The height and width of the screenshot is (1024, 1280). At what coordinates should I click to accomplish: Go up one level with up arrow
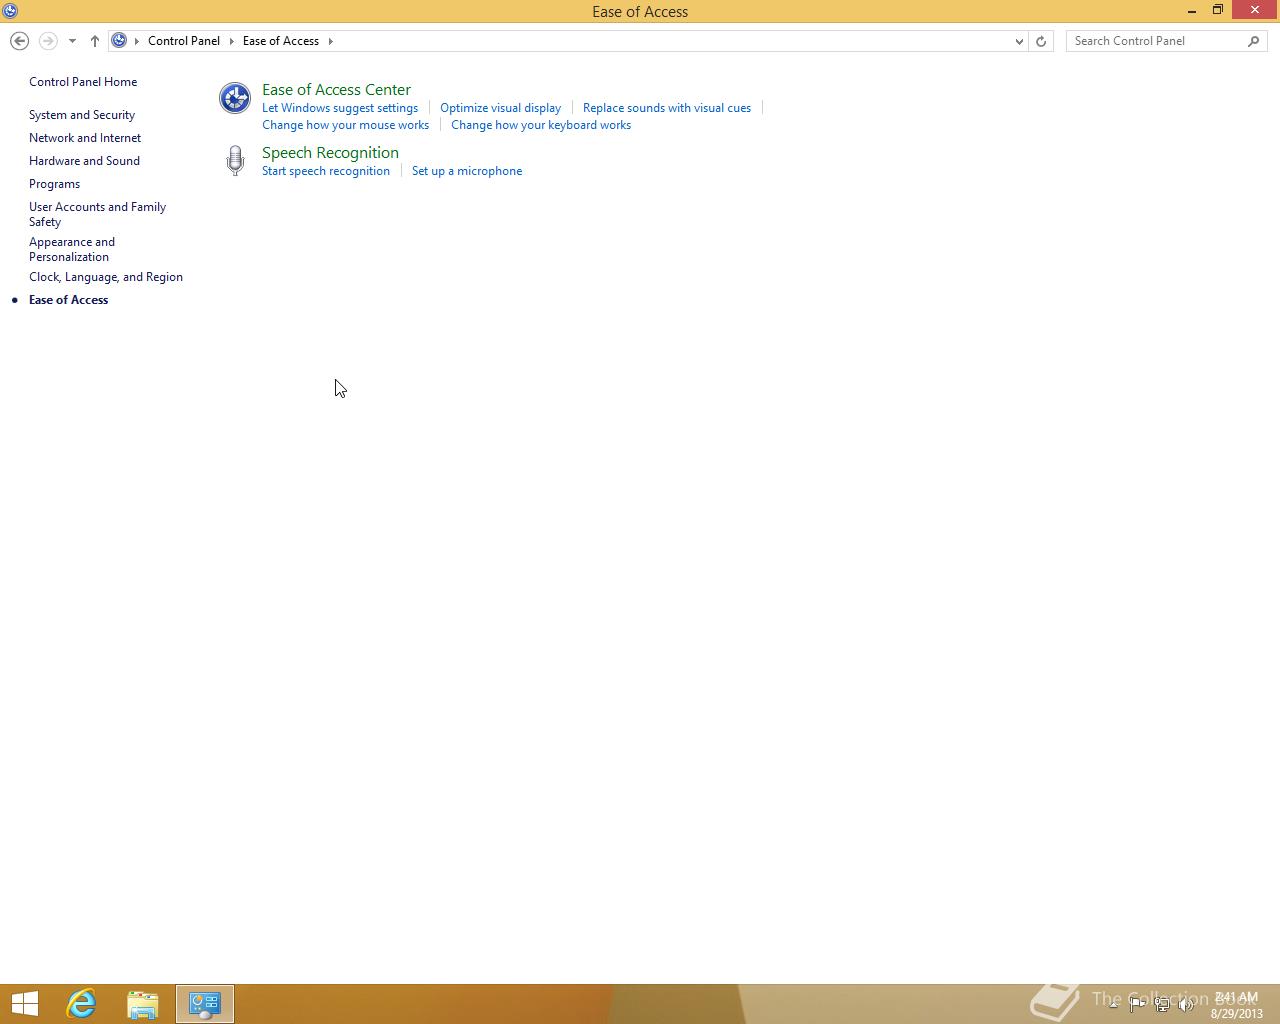pyautogui.click(x=95, y=41)
